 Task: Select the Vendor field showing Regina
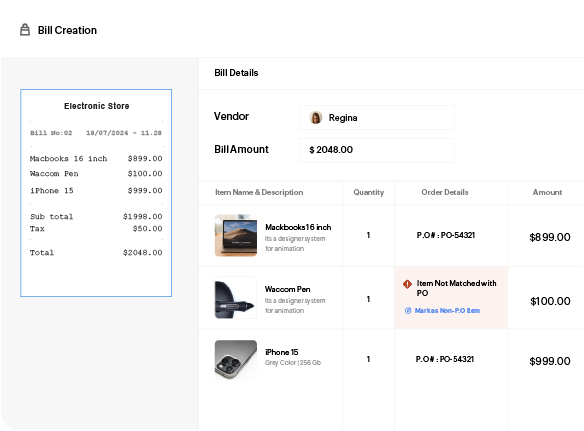[x=377, y=118]
